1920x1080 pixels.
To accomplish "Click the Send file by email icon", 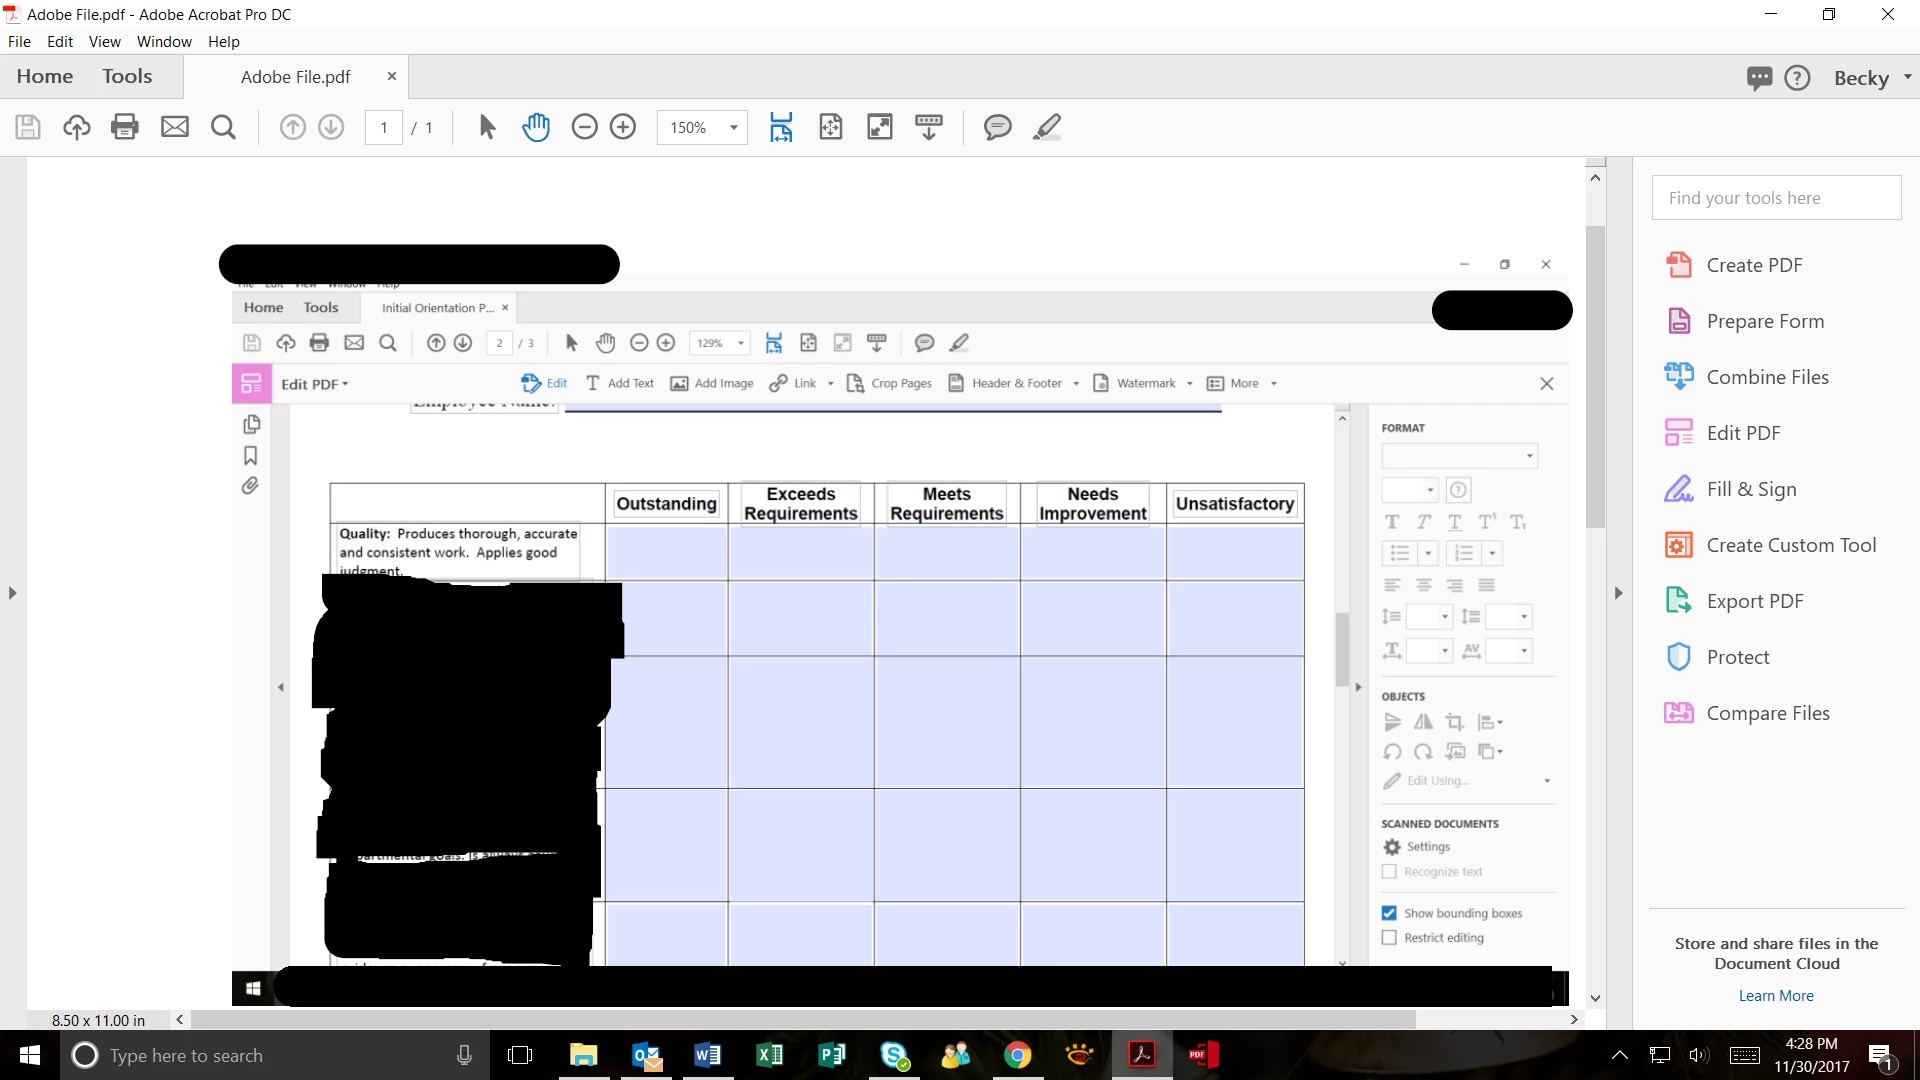I will pos(175,127).
